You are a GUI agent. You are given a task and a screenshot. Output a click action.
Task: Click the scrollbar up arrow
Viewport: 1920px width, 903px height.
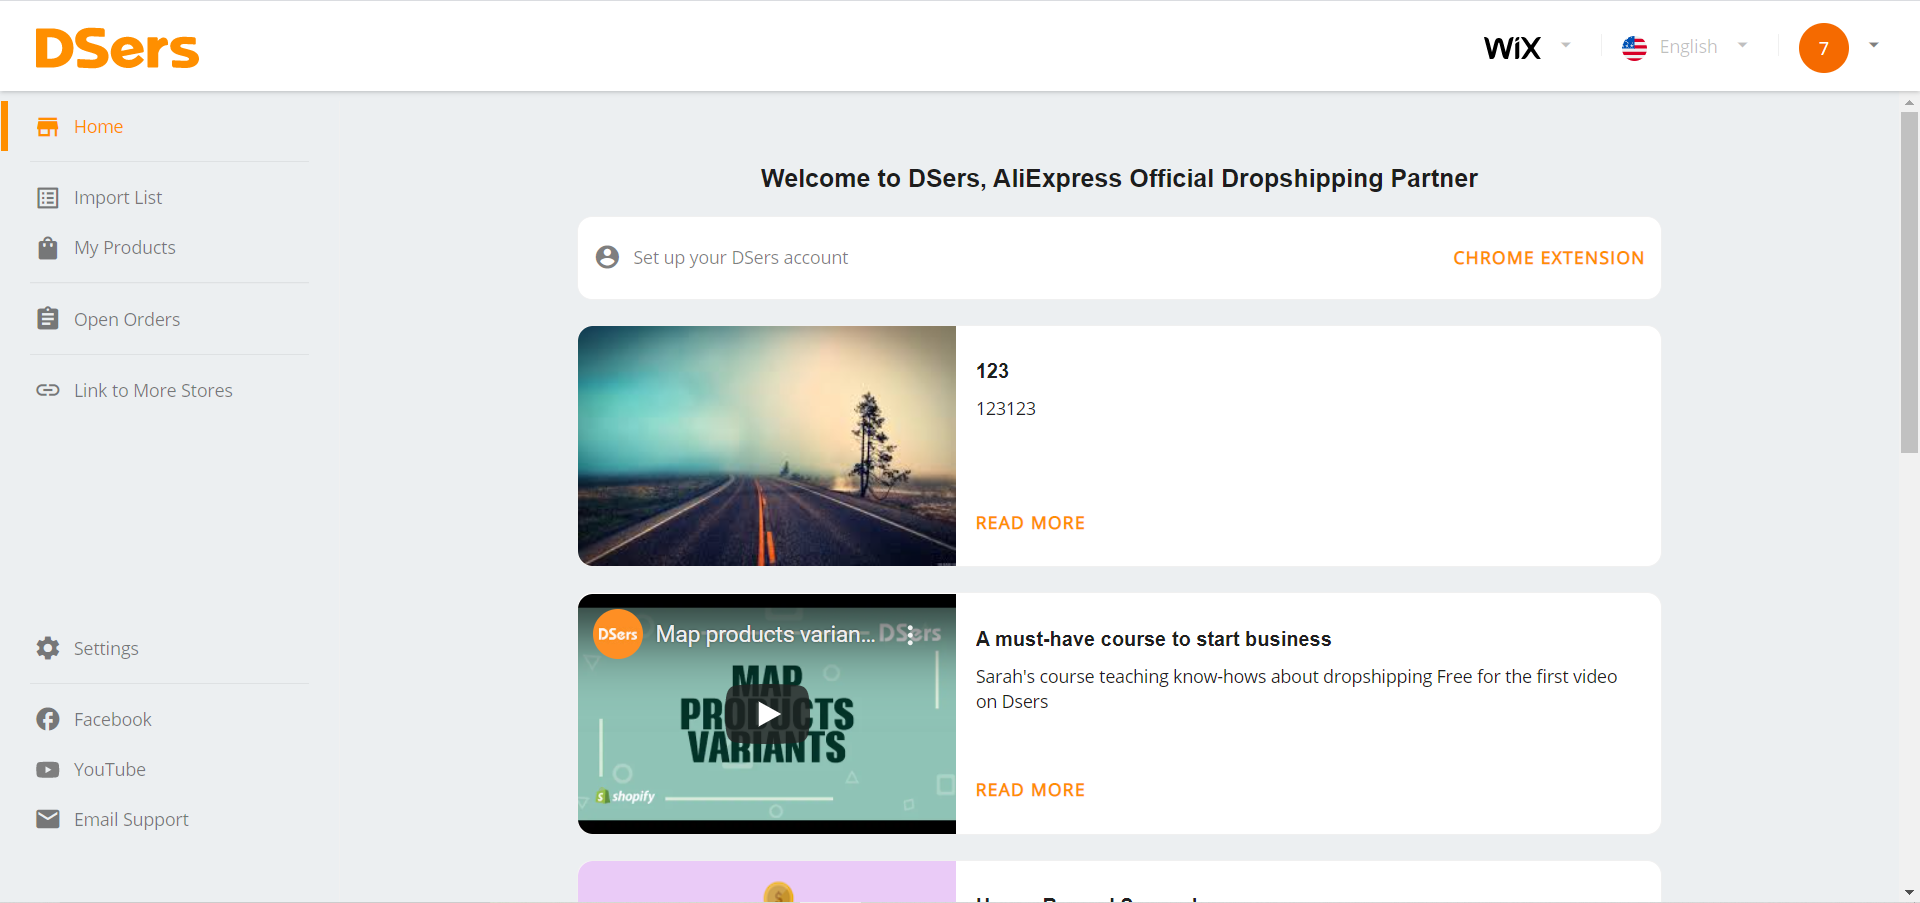pos(1909,102)
